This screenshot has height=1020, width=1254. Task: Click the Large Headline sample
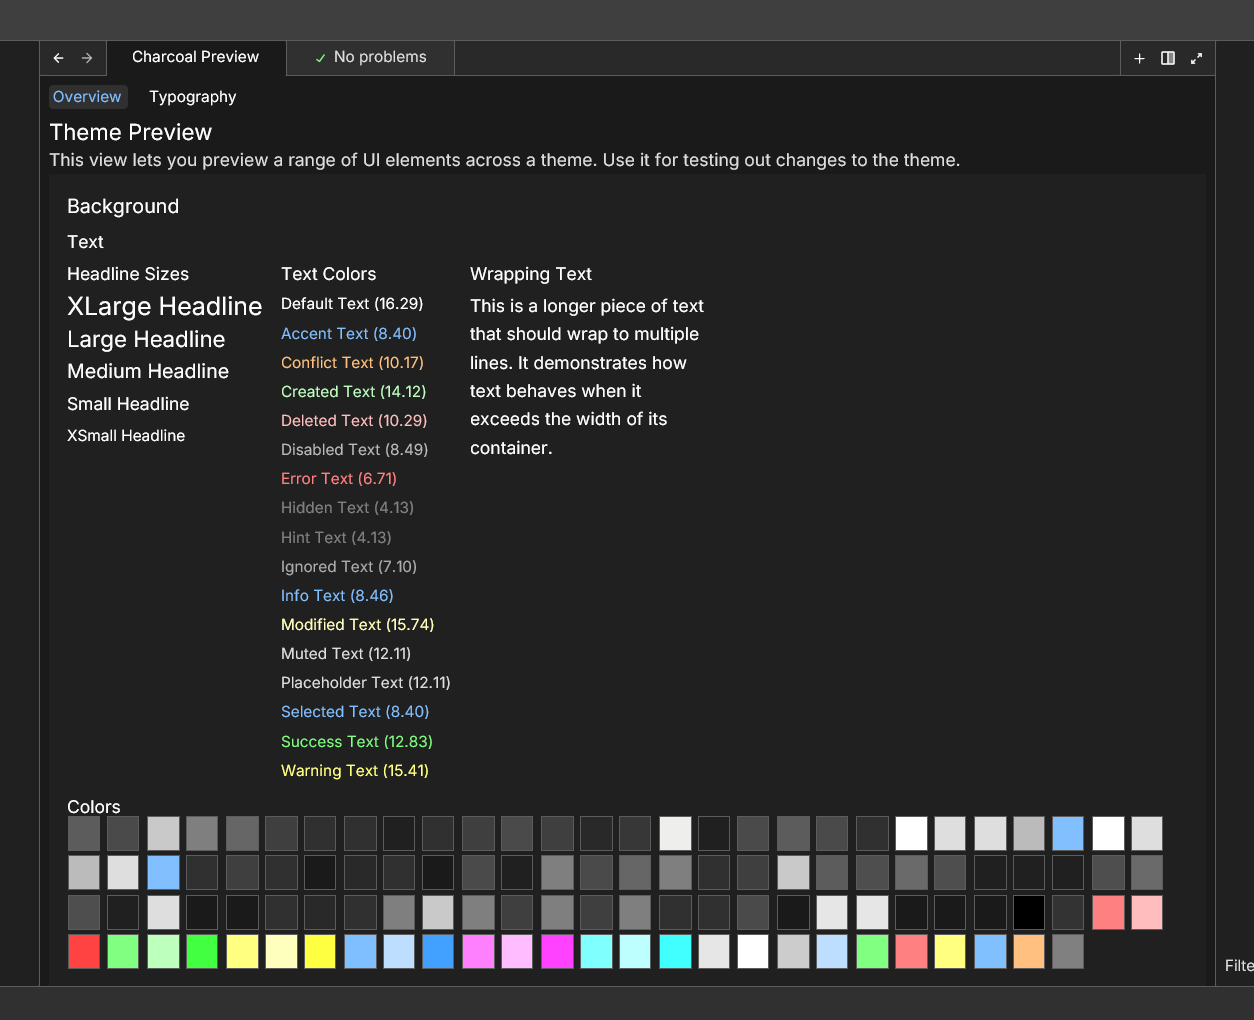click(x=146, y=339)
